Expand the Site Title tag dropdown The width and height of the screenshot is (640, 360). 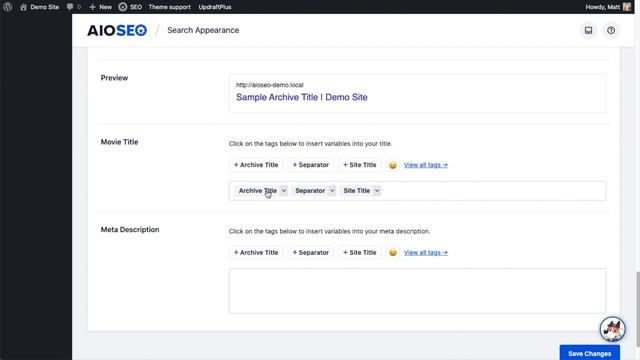pyautogui.click(x=377, y=191)
